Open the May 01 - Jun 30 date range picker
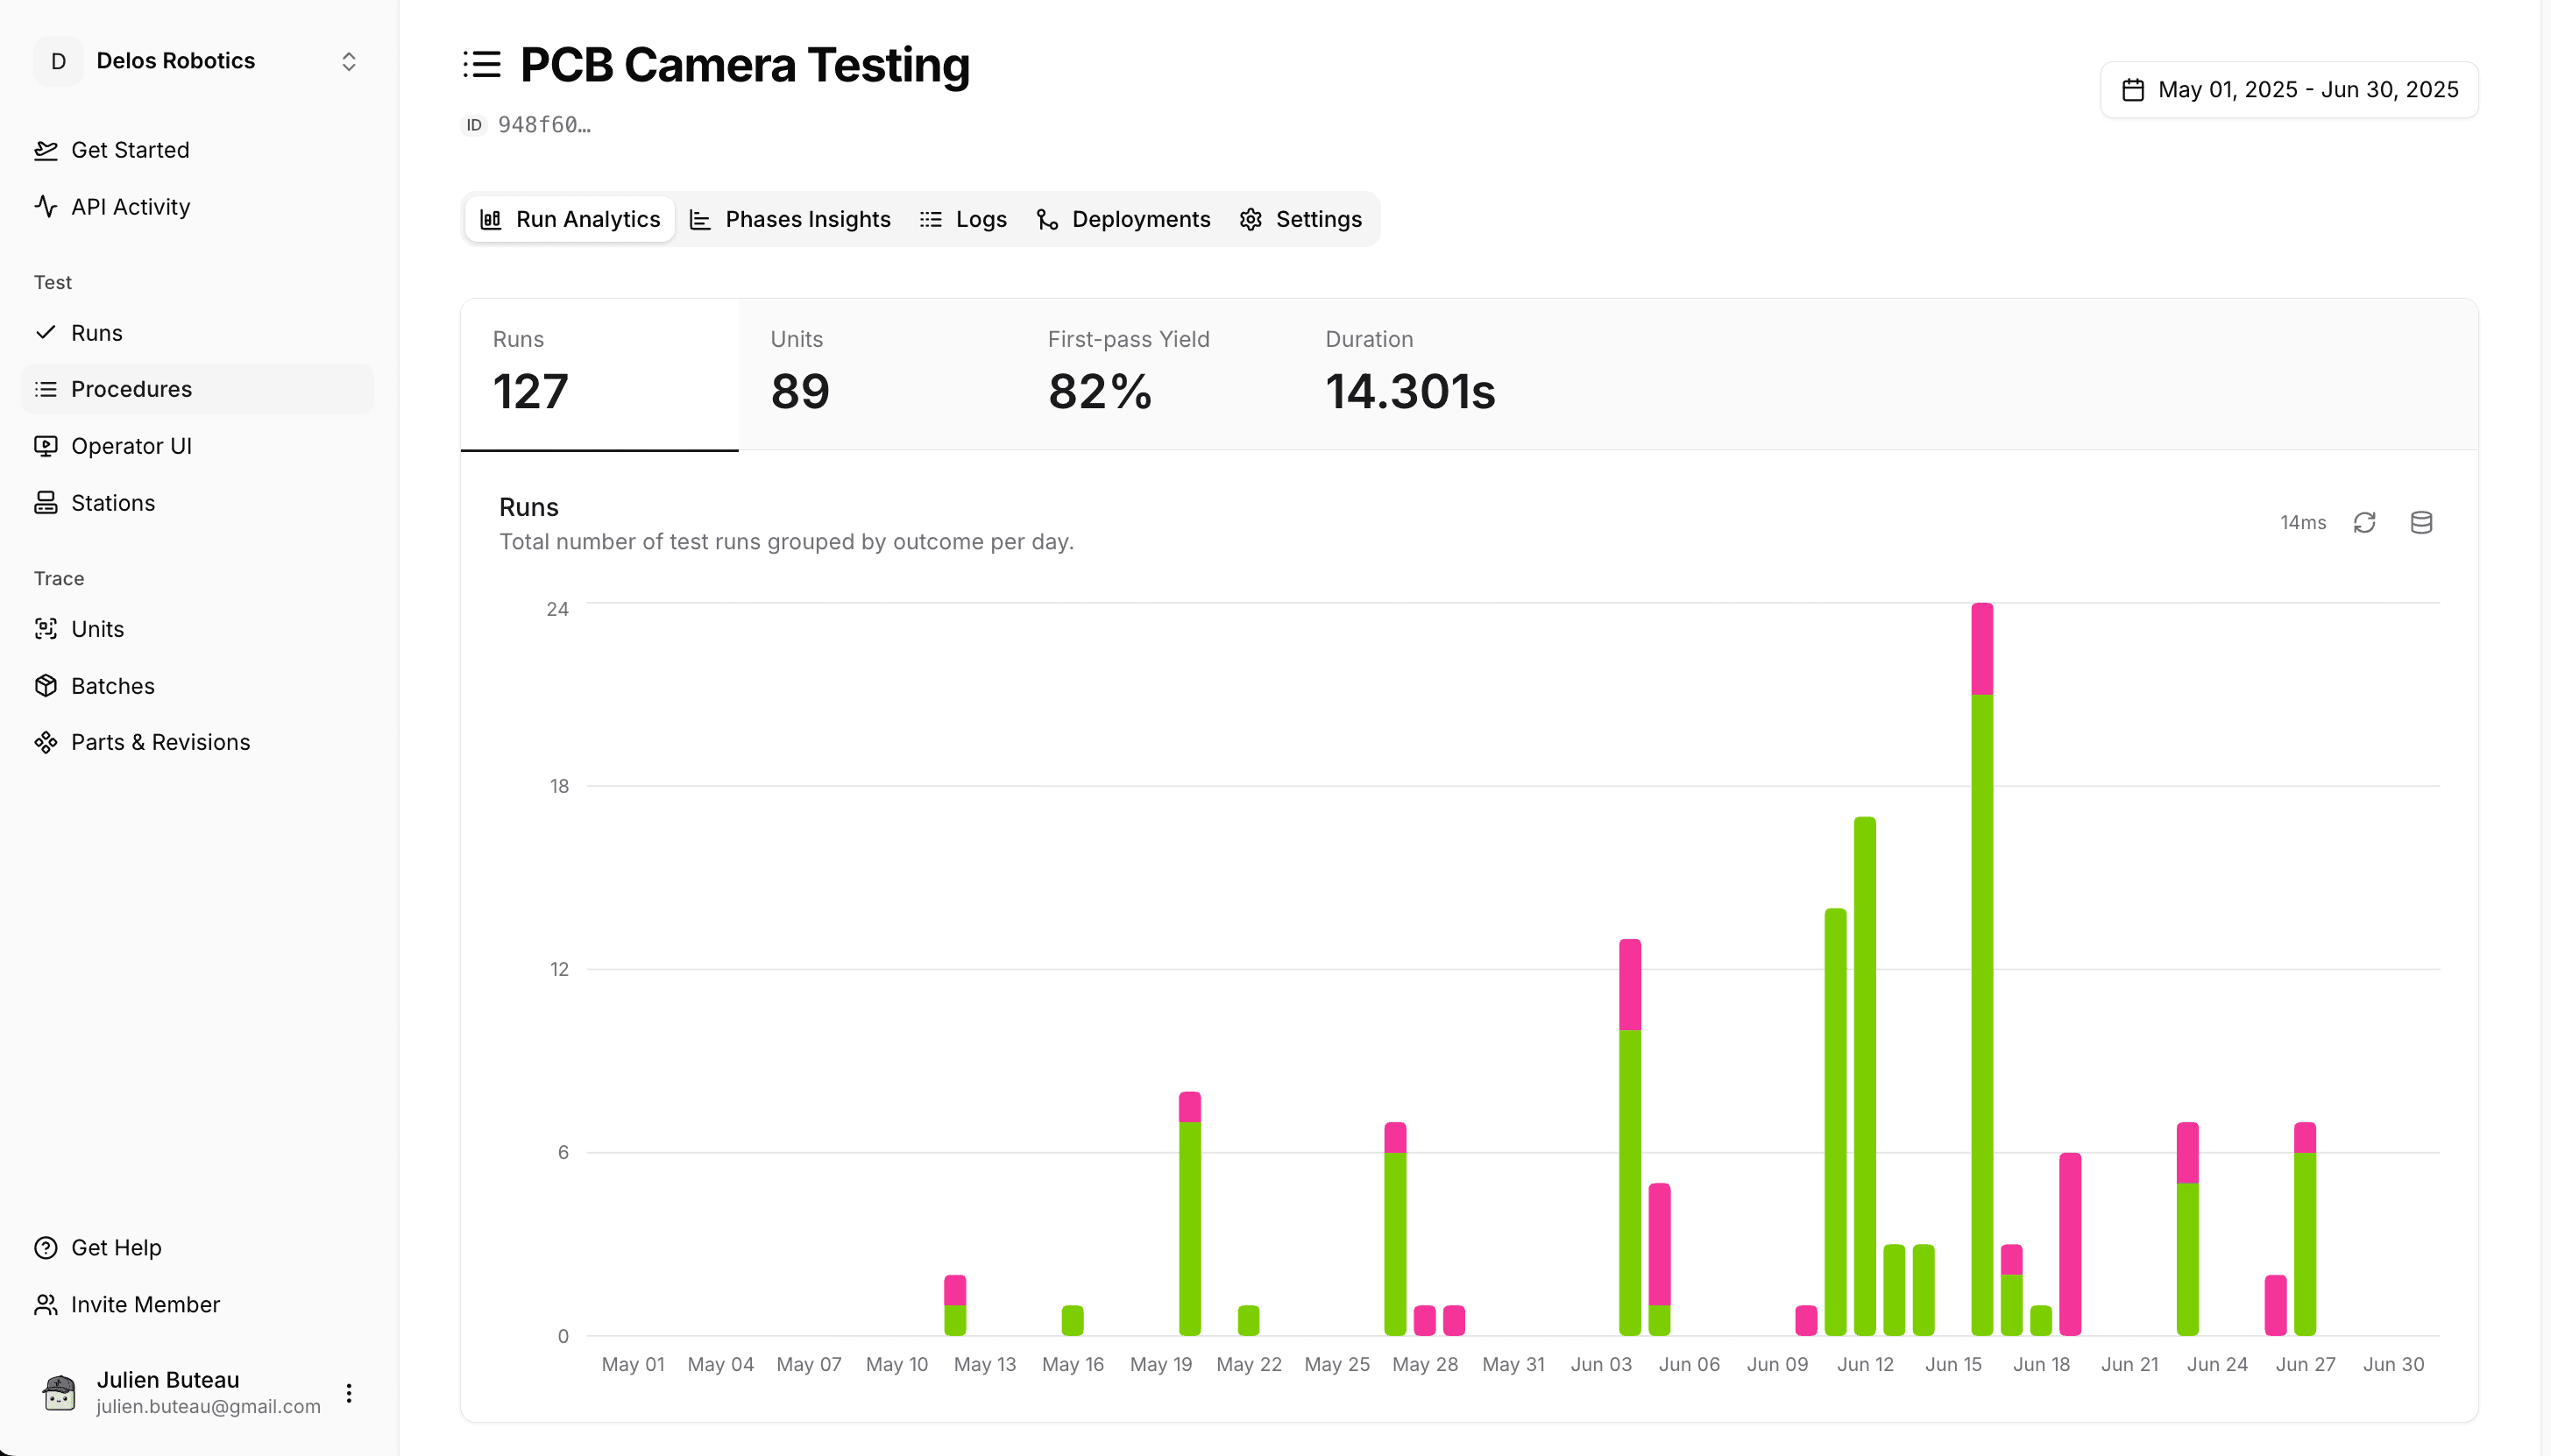 click(2290, 89)
